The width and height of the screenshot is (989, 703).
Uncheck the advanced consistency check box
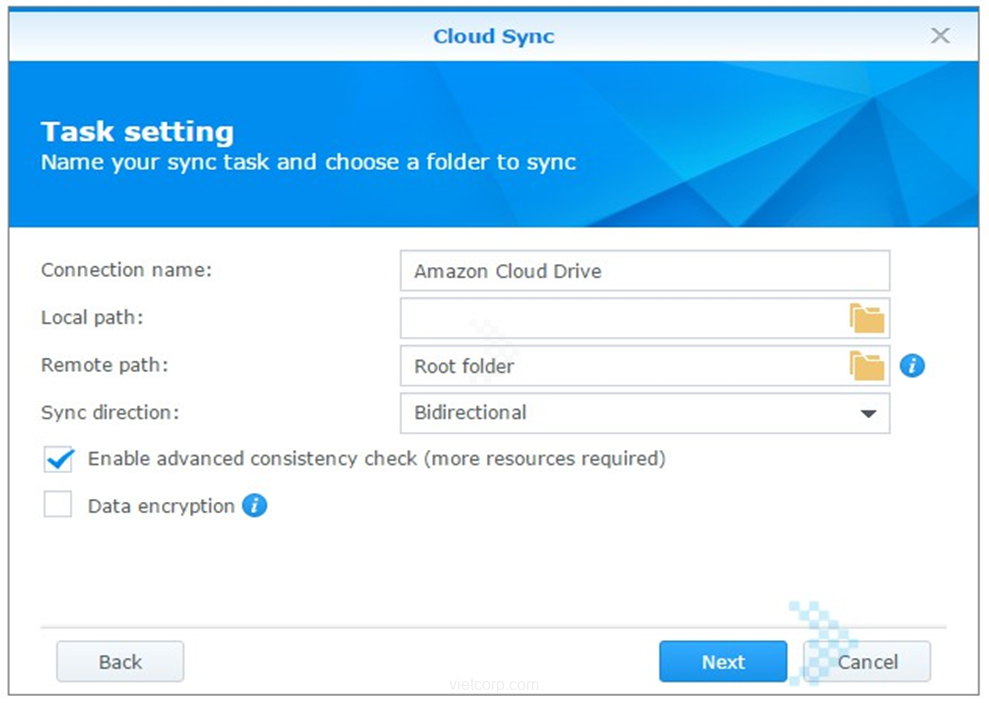pos(59,459)
